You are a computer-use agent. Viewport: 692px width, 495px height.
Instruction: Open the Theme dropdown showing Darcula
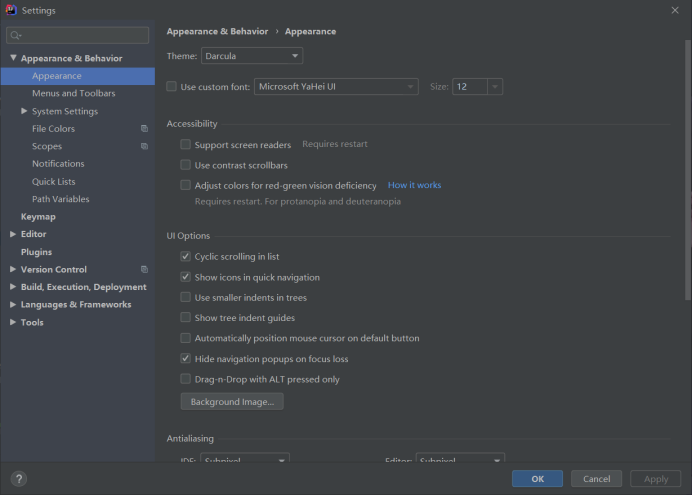252,56
